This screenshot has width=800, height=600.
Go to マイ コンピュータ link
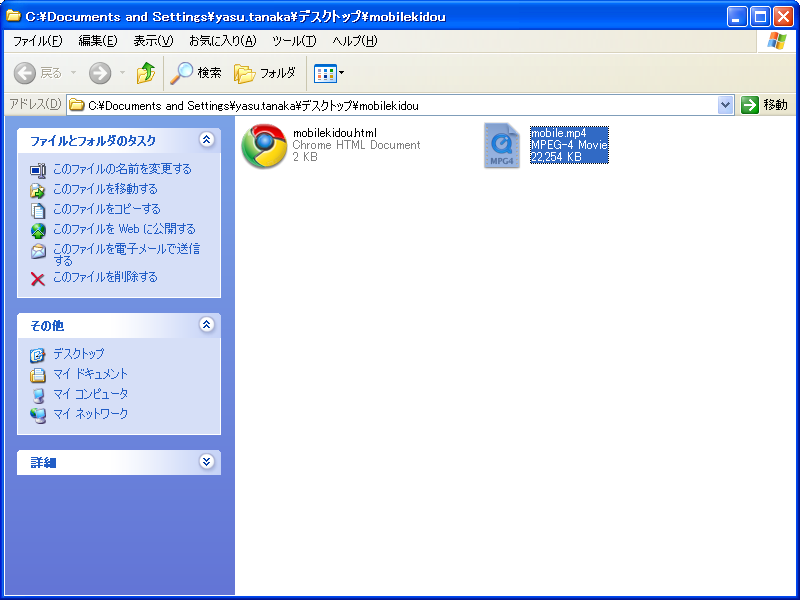(90, 394)
